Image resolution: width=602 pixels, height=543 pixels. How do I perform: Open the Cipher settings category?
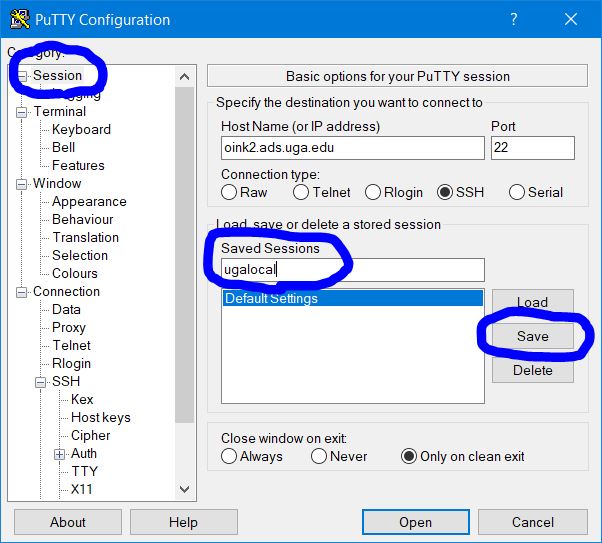(91, 435)
